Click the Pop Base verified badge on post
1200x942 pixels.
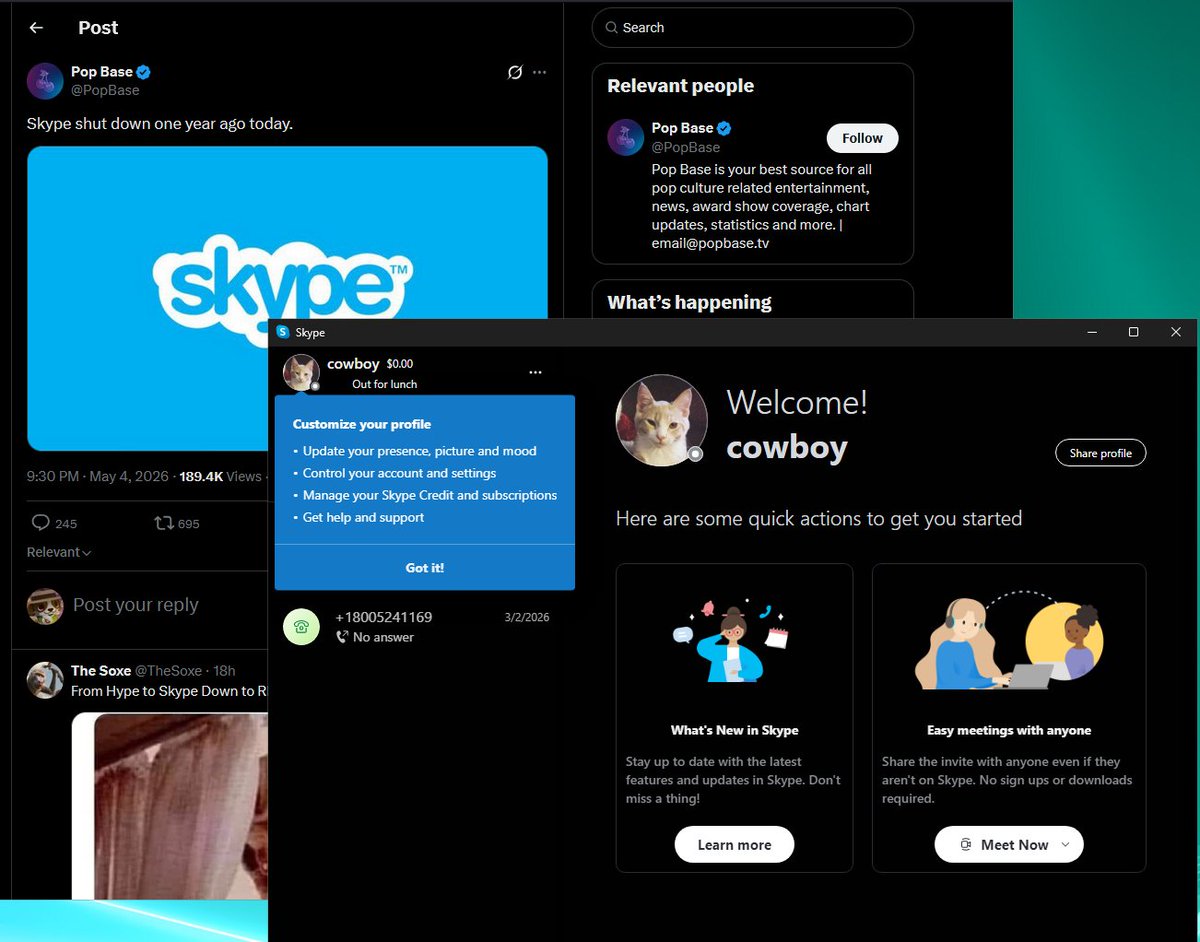144,72
